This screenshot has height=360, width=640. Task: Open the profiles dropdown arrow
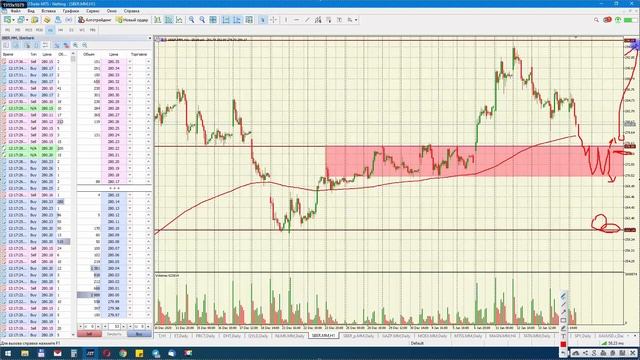click(27, 20)
